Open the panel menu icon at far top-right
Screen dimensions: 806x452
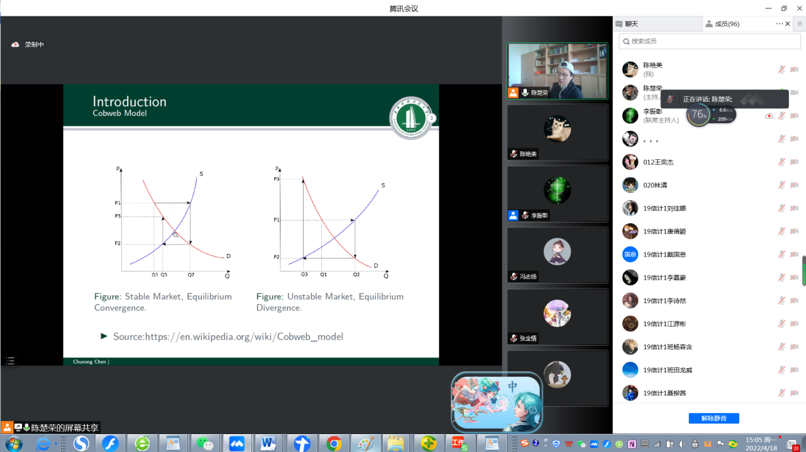[799, 24]
